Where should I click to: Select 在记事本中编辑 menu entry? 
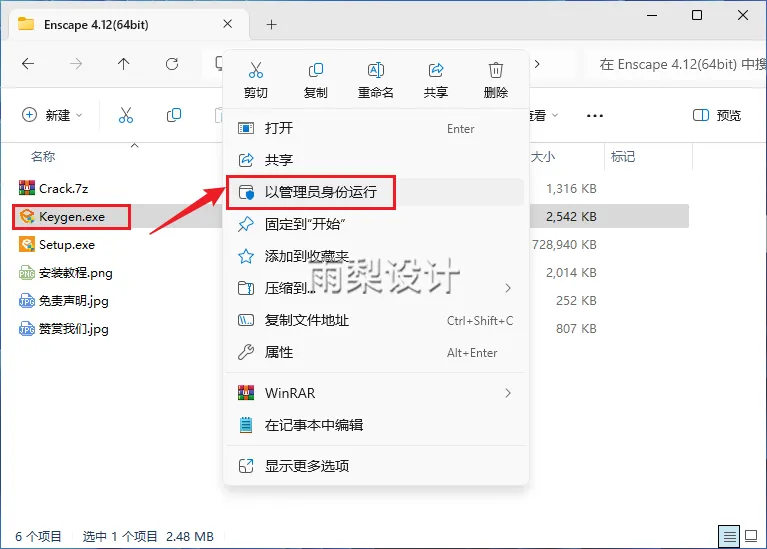click(x=375, y=425)
